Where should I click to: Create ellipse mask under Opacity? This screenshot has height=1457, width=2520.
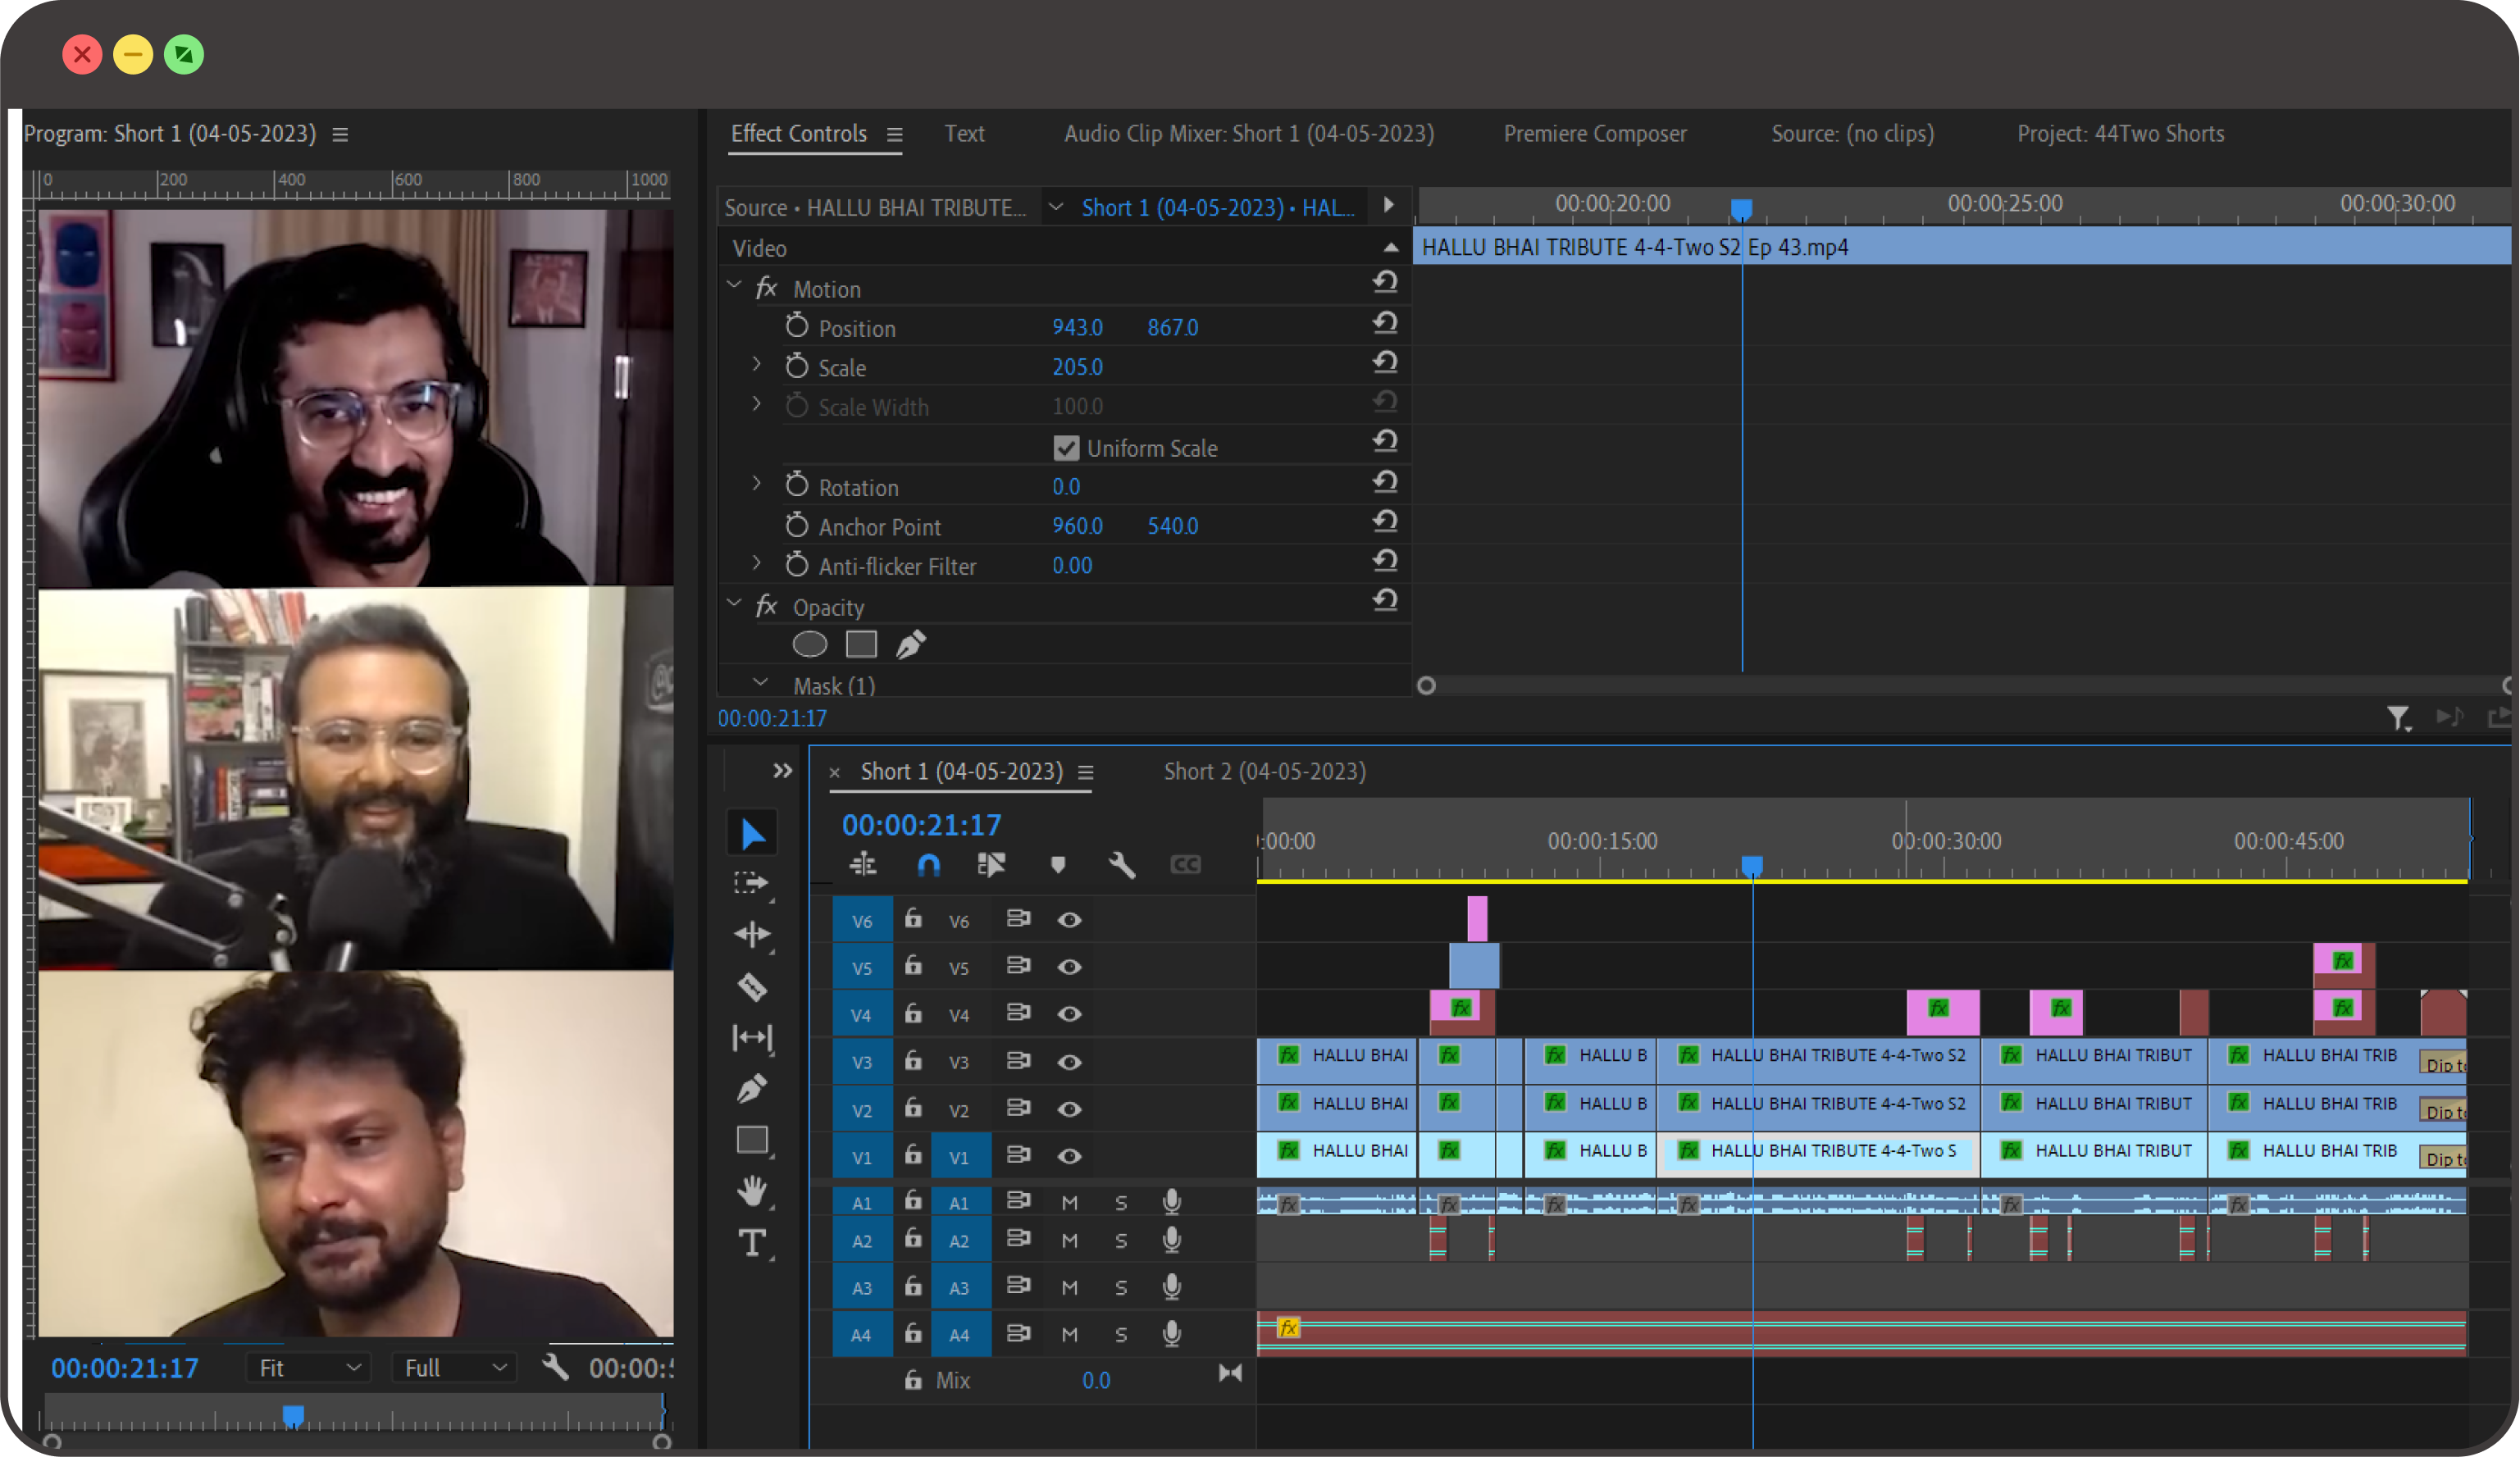[x=810, y=645]
